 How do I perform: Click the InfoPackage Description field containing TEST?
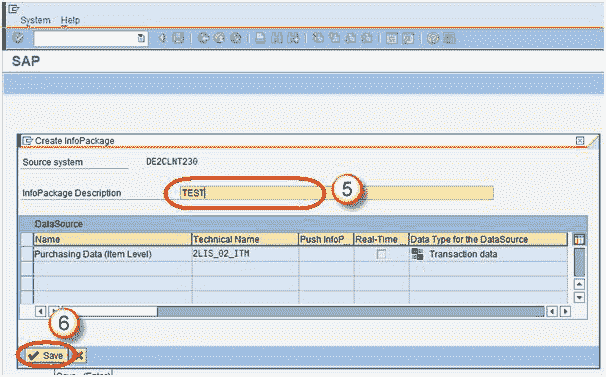(337, 193)
